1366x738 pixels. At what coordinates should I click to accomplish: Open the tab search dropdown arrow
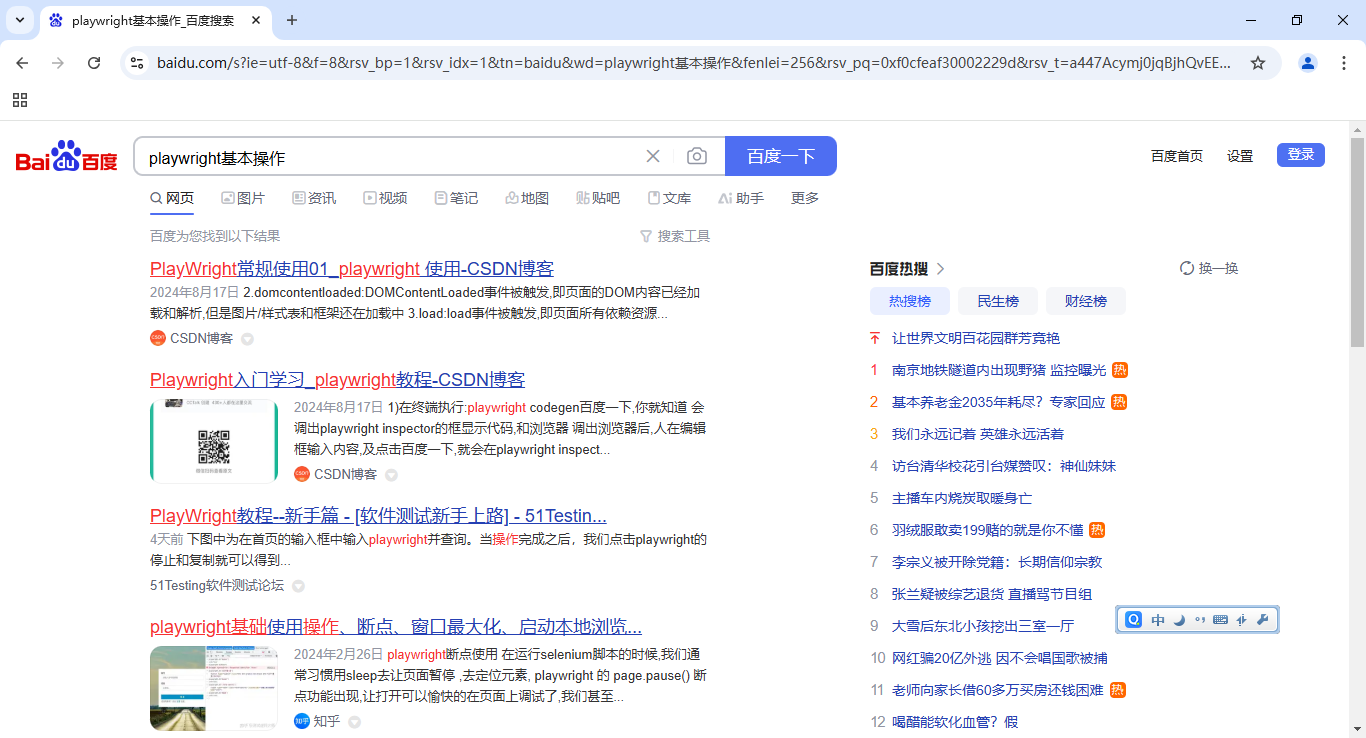pyautogui.click(x=20, y=20)
